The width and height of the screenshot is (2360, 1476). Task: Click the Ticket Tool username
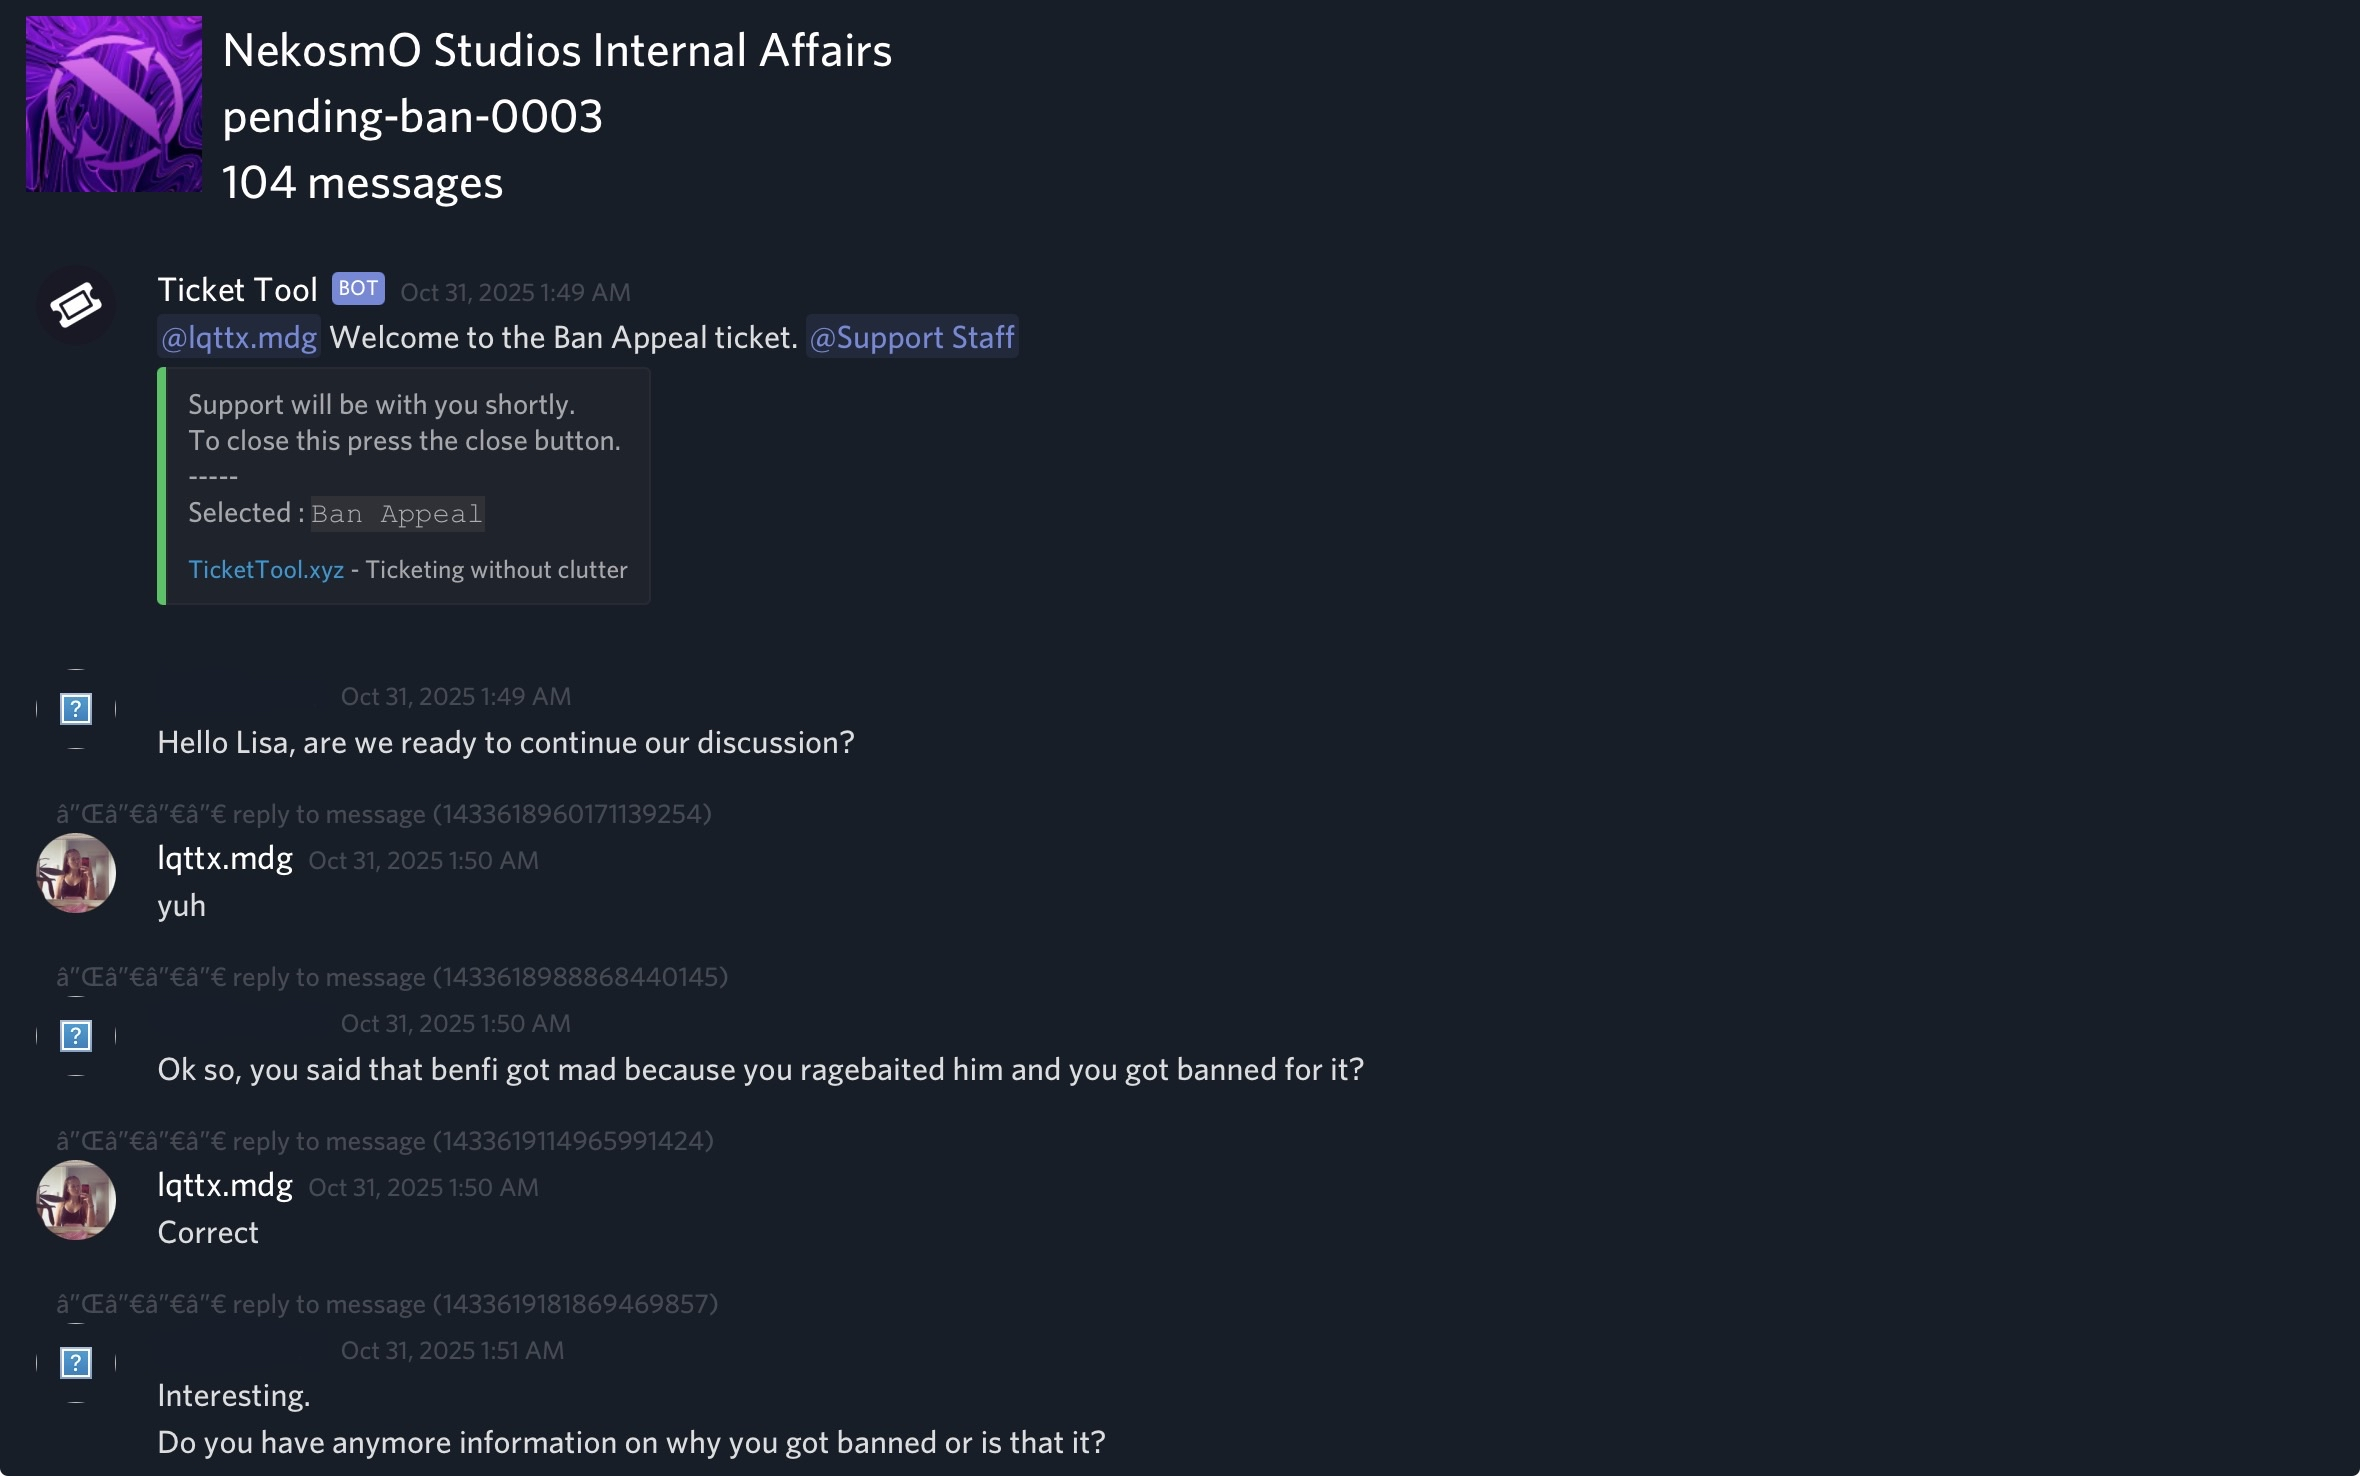(237, 290)
